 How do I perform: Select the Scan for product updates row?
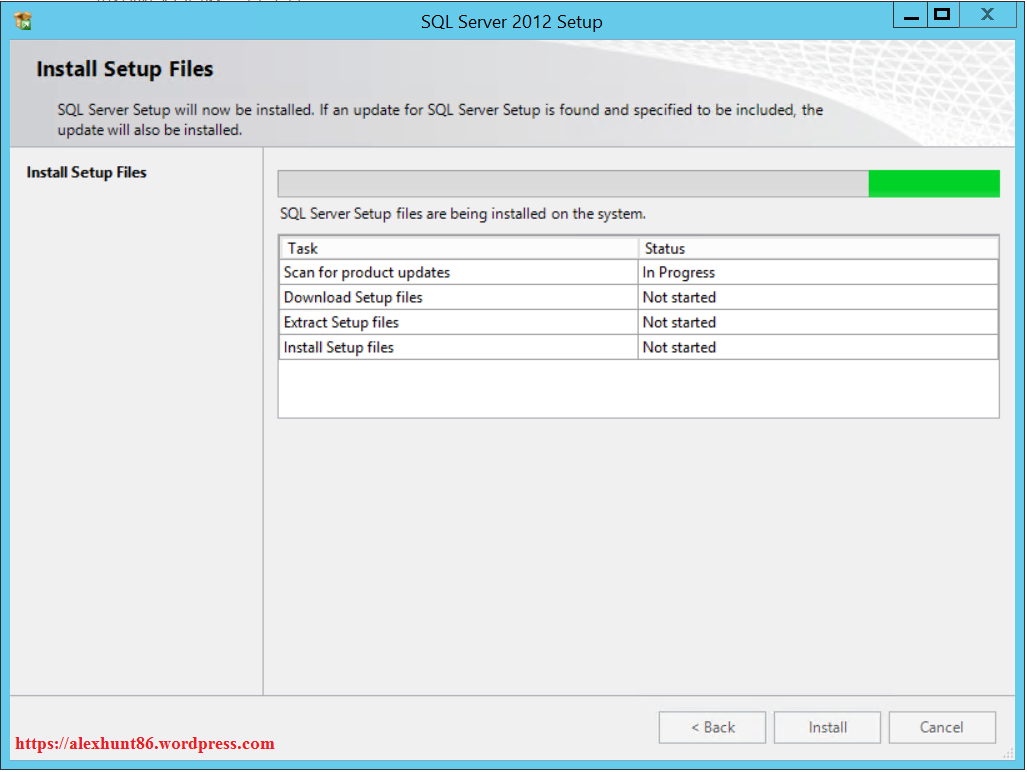click(367, 272)
